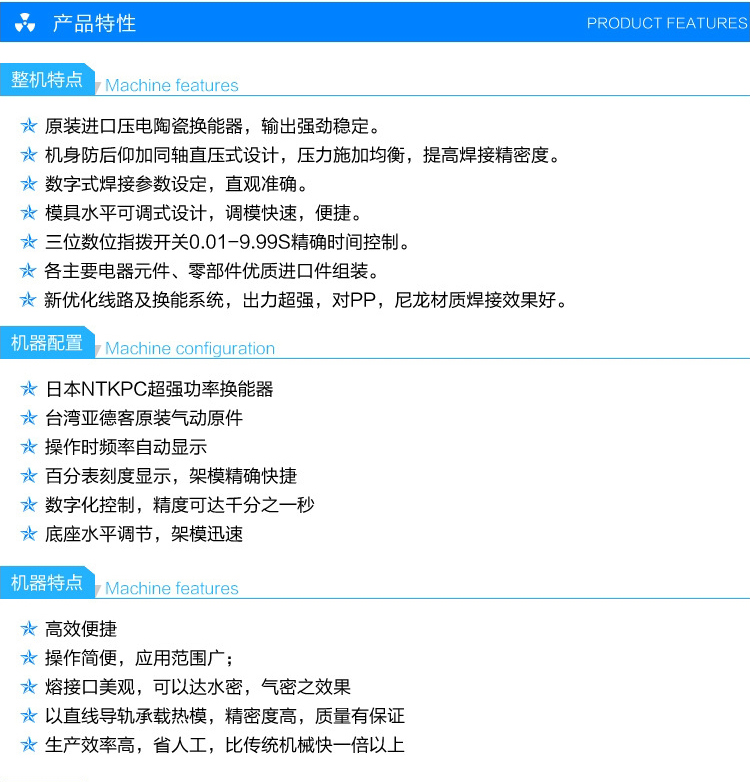Click the Machine configuration label
This screenshot has width=750, height=782.
[190, 349]
